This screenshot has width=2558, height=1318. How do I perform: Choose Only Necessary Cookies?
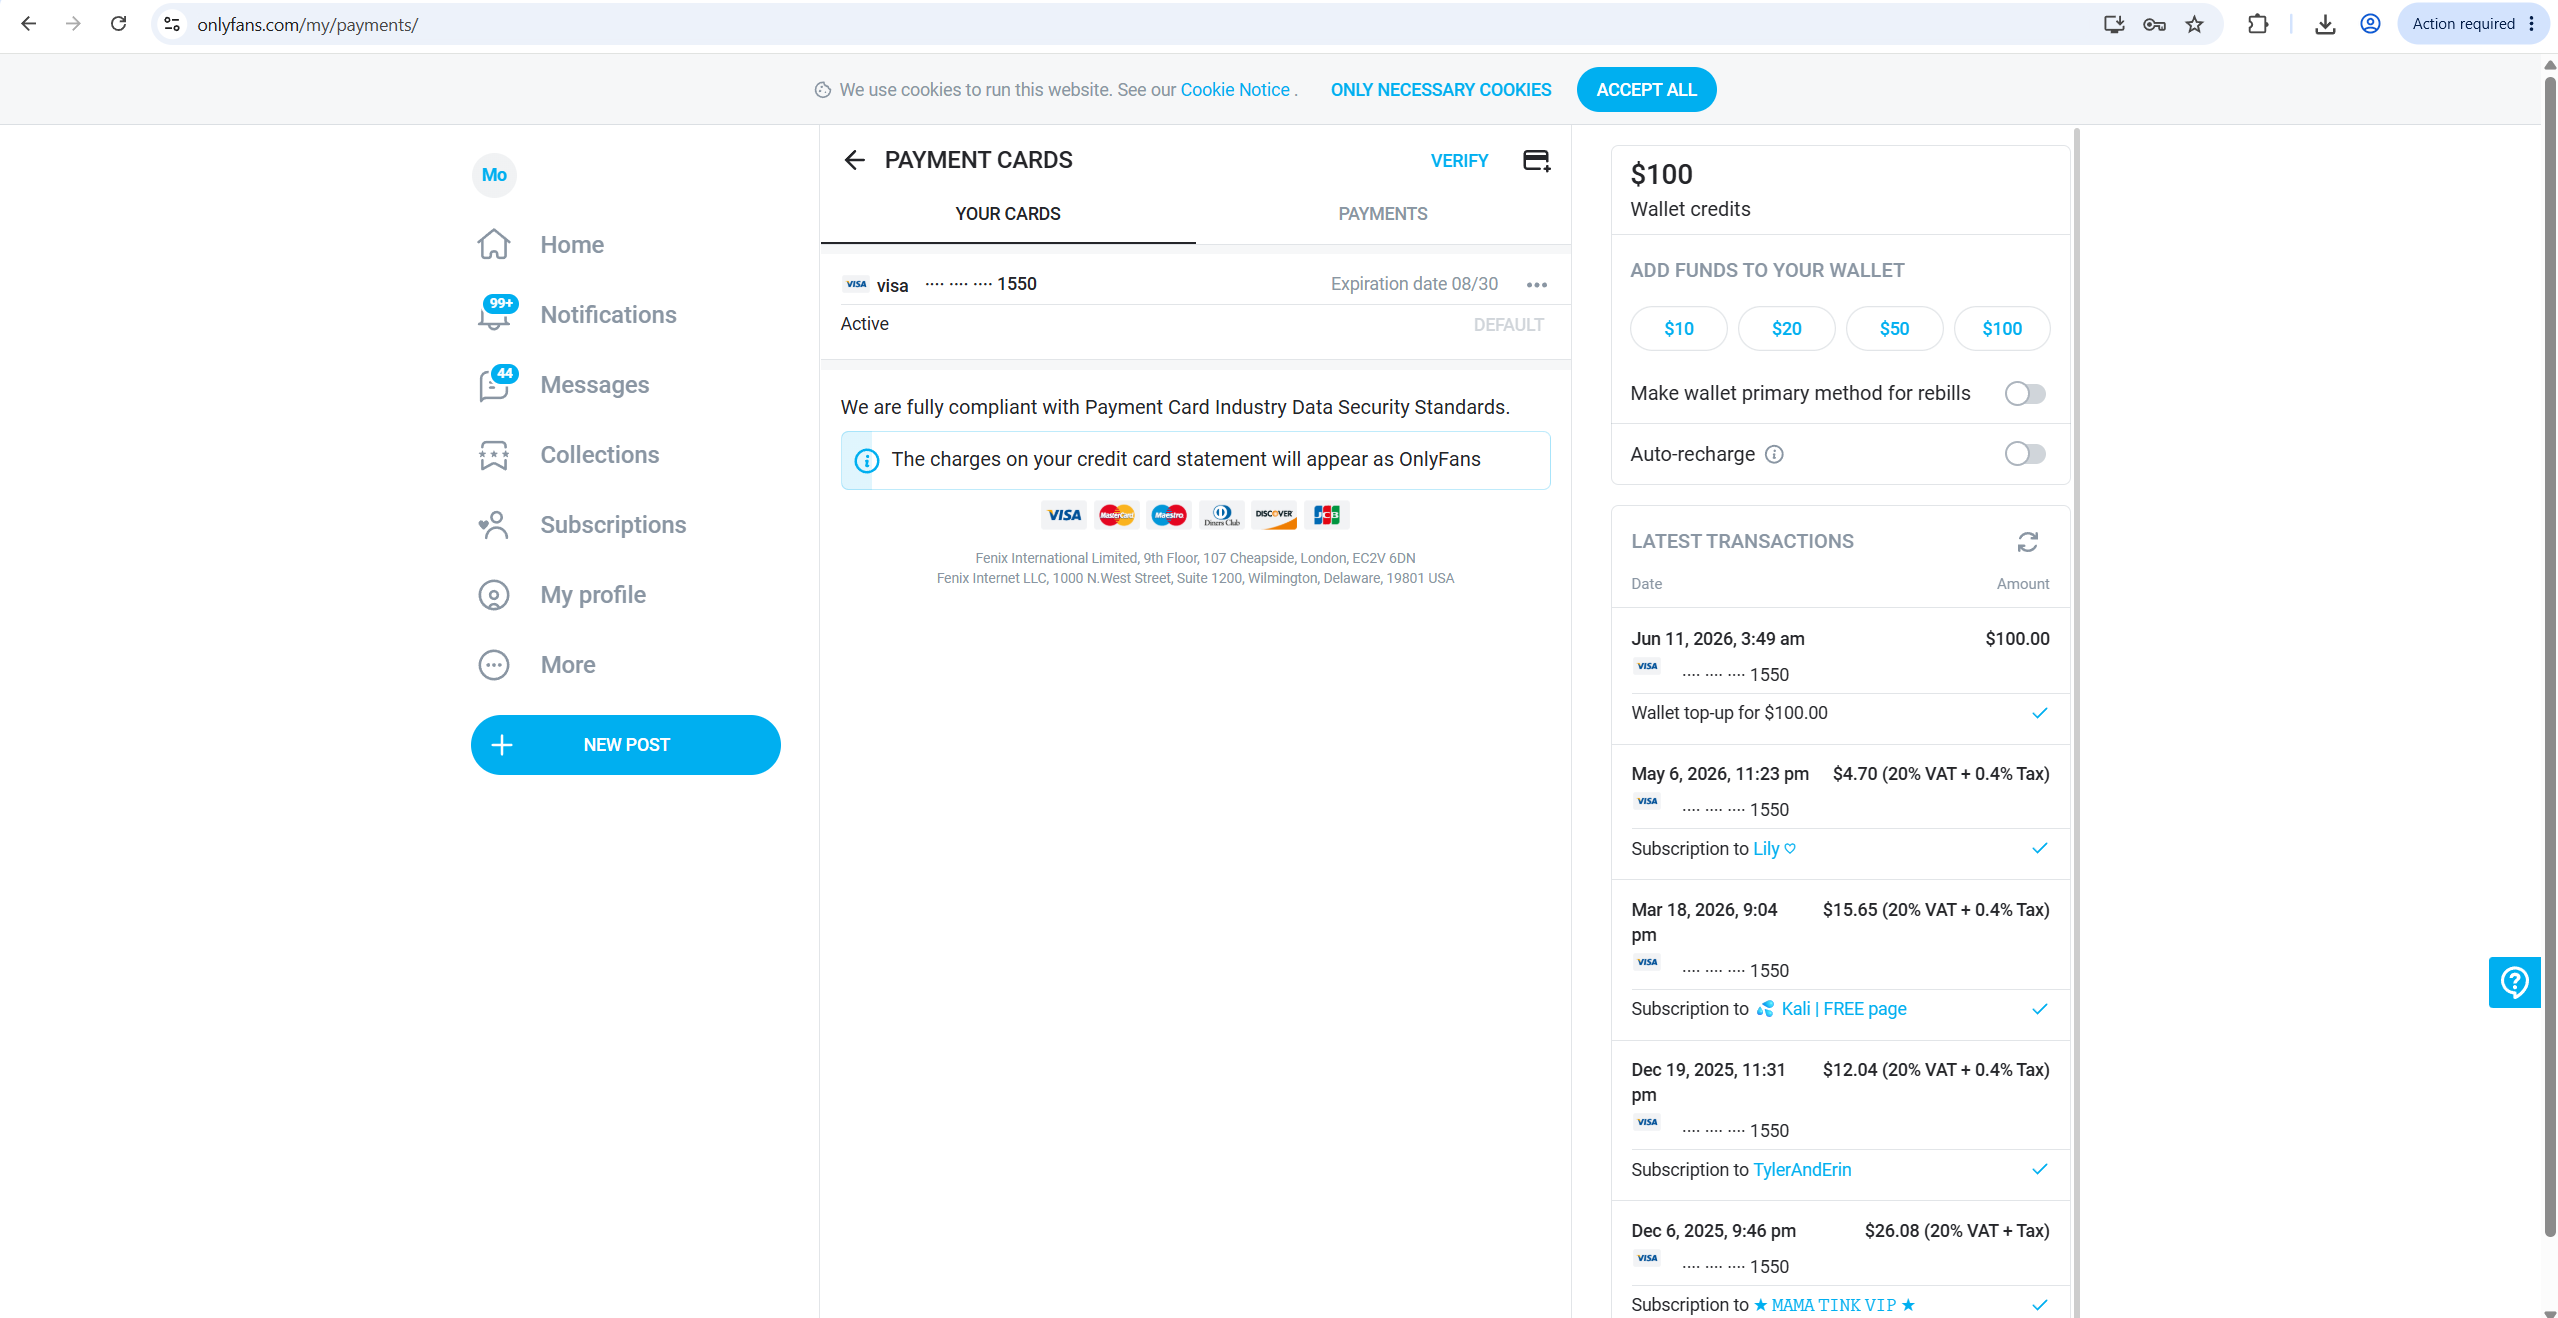(x=1441, y=90)
